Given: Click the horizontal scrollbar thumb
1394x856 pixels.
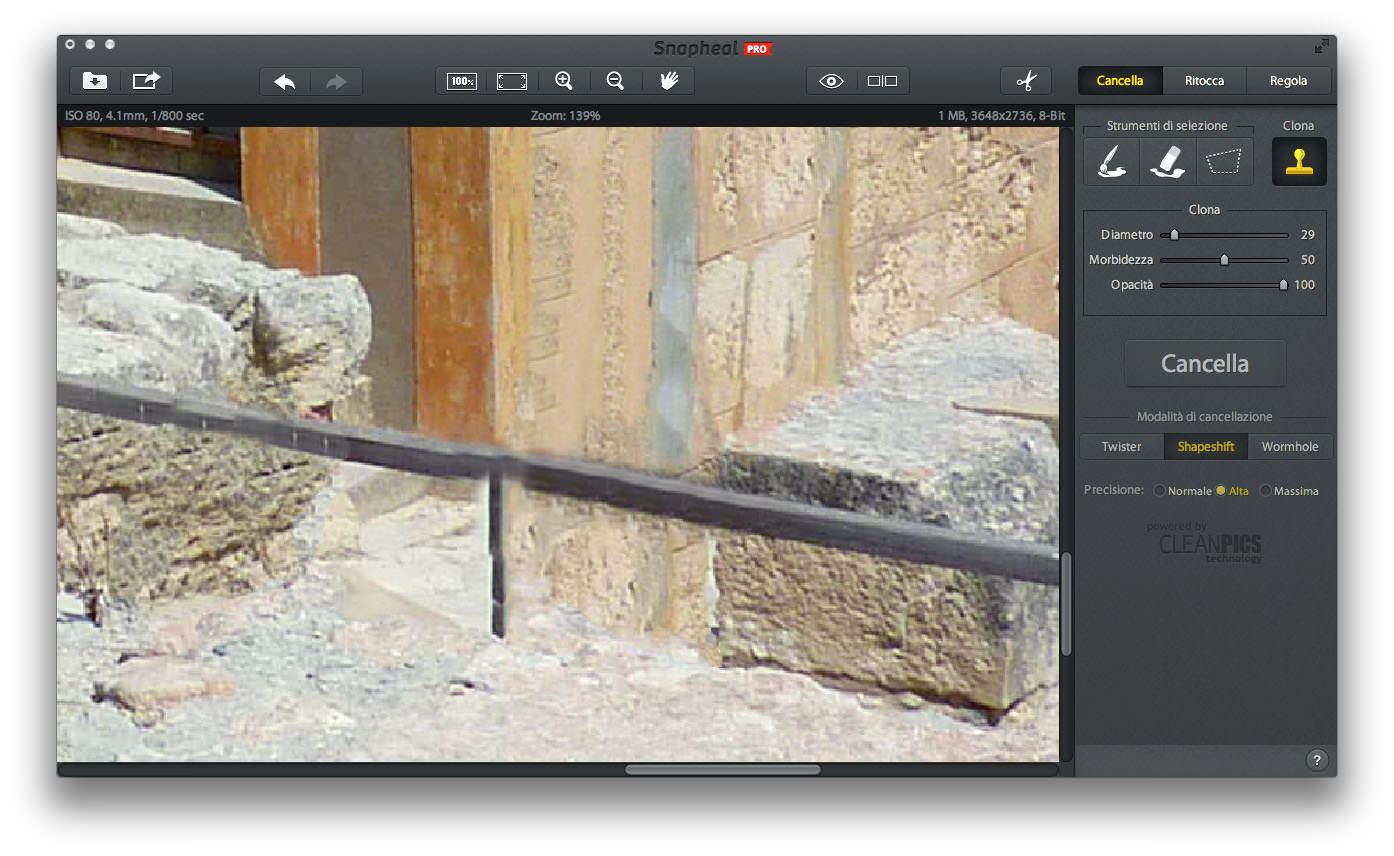Looking at the screenshot, I should (x=723, y=769).
